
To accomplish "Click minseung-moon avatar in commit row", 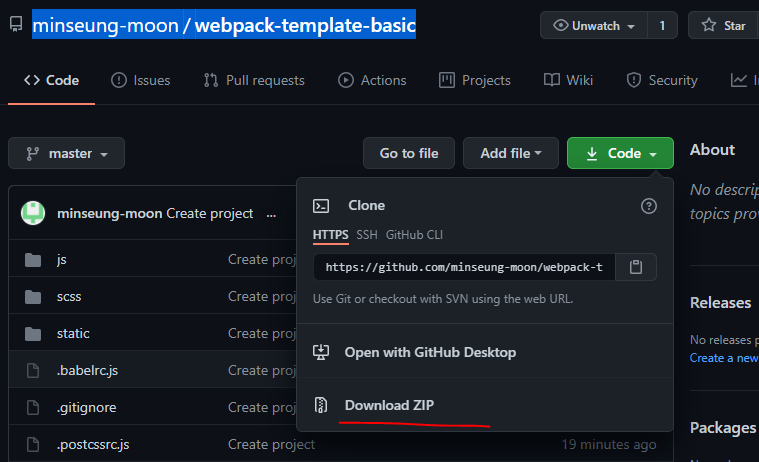I will pyautogui.click(x=33, y=213).
